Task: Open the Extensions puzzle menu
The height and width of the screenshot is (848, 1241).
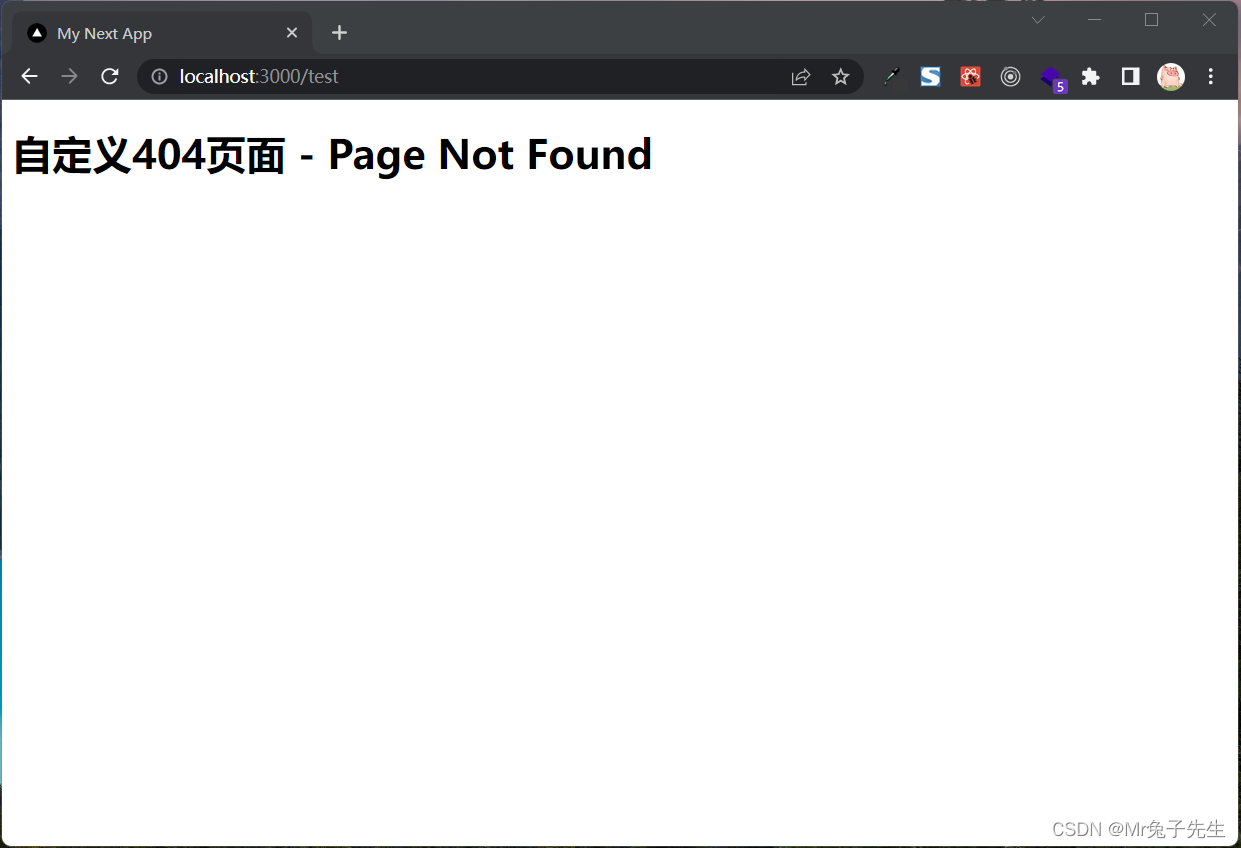Action: pos(1091,77)
